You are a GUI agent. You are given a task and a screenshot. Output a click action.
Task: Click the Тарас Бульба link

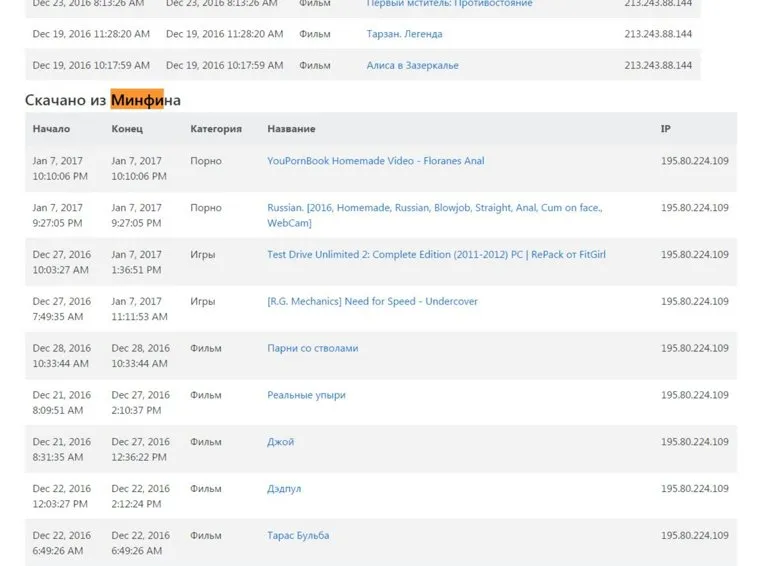point(298,536)
